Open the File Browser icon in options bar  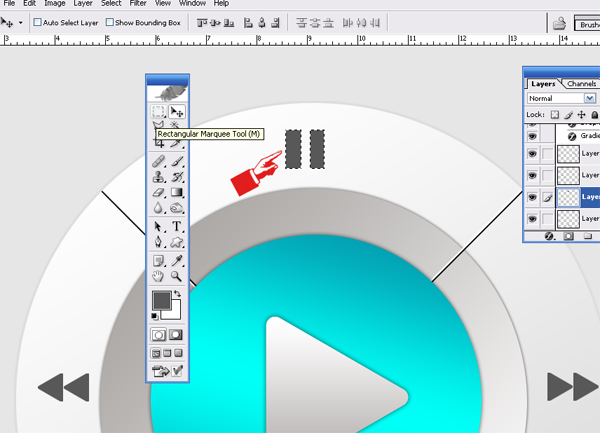point(559,23)
